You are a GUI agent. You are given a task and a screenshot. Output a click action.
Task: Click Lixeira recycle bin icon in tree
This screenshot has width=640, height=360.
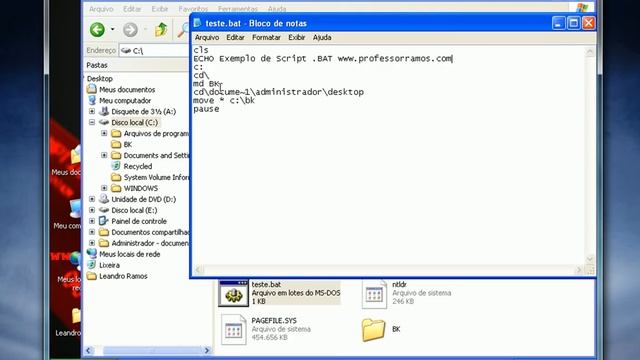click(92, 264)
